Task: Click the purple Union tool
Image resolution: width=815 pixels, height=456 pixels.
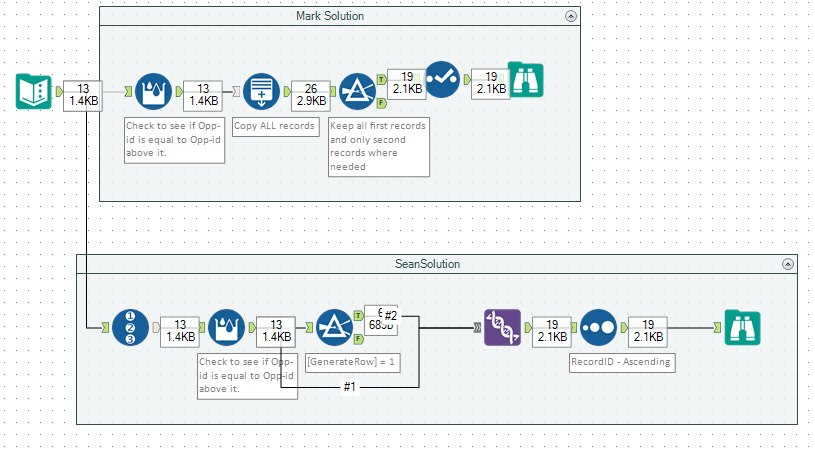Action: [x=502, y=328]
